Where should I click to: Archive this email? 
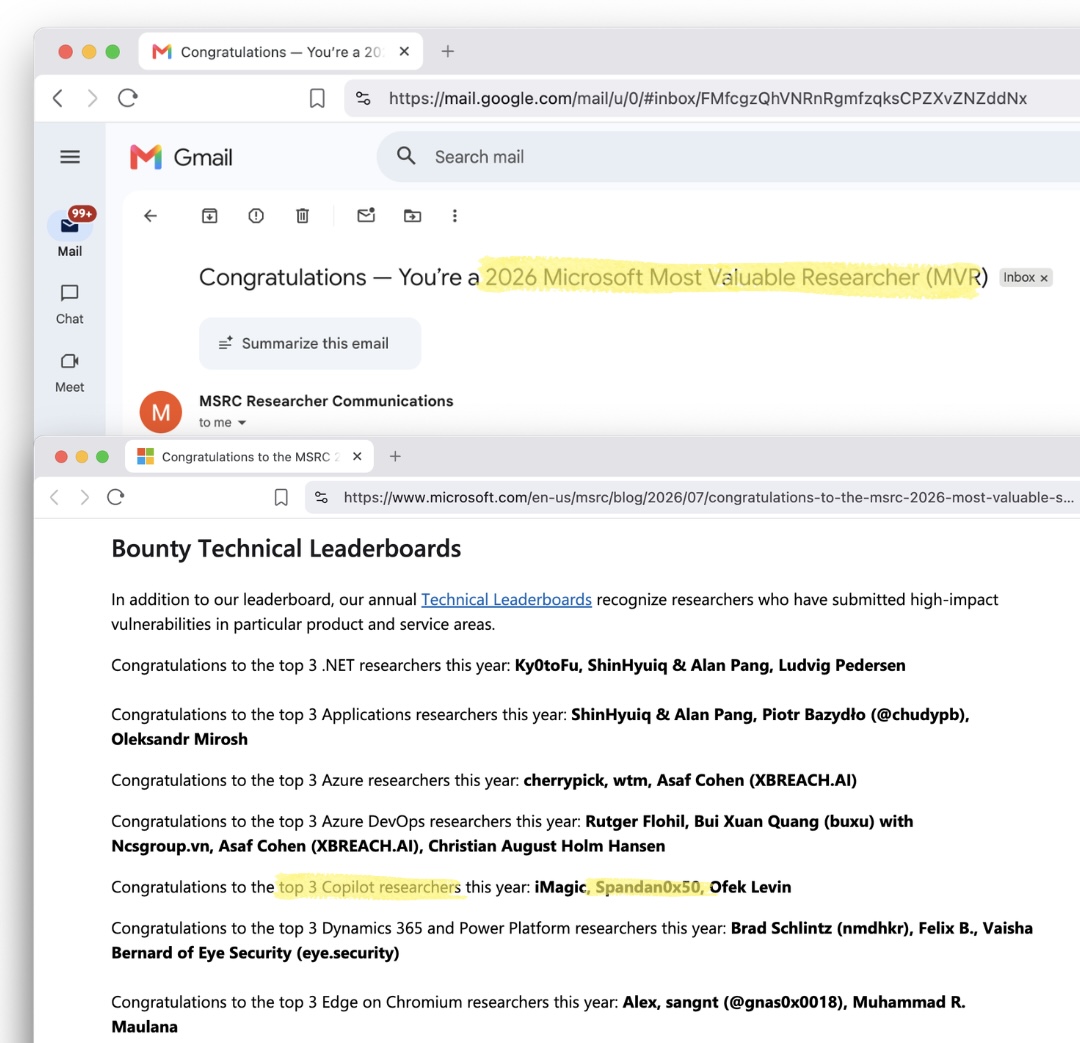click(x=209, y=216)
